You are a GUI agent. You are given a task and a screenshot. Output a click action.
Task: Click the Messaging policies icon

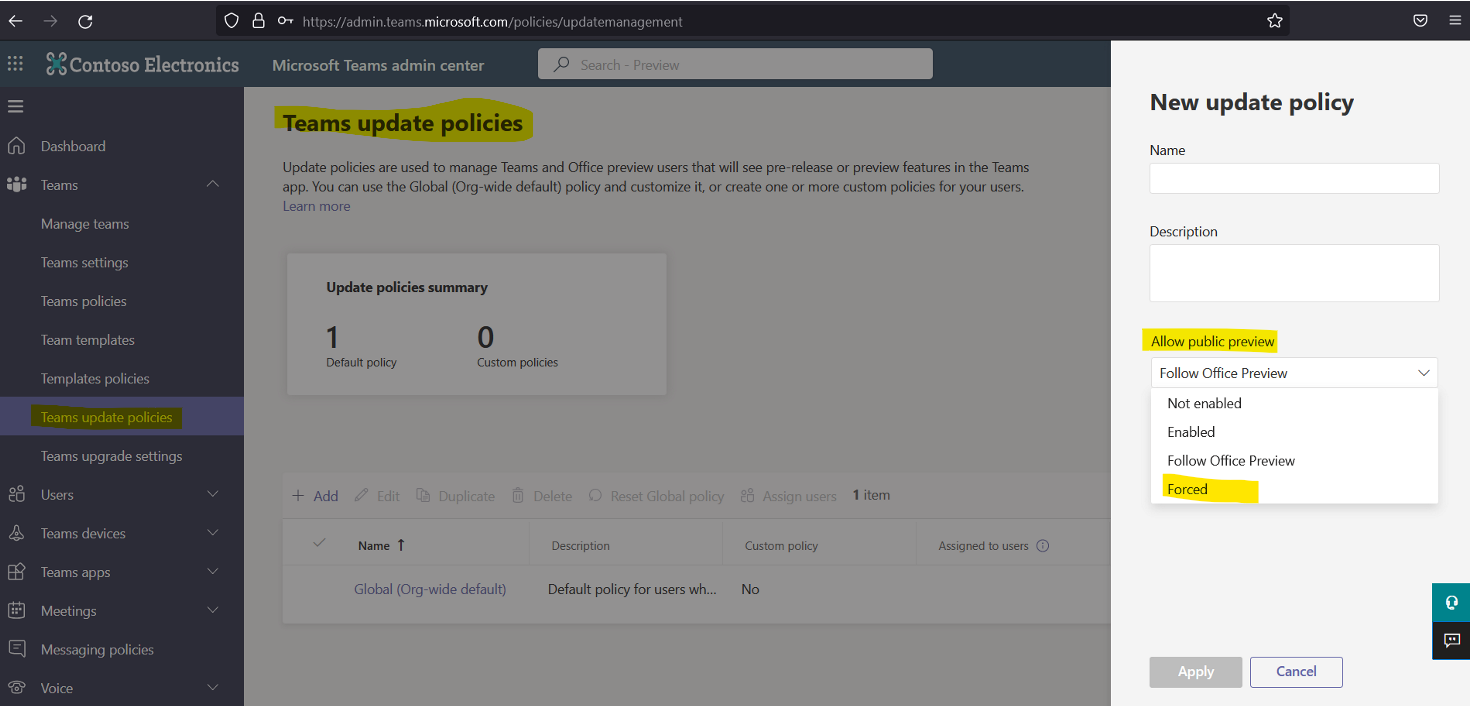point(16,649)
